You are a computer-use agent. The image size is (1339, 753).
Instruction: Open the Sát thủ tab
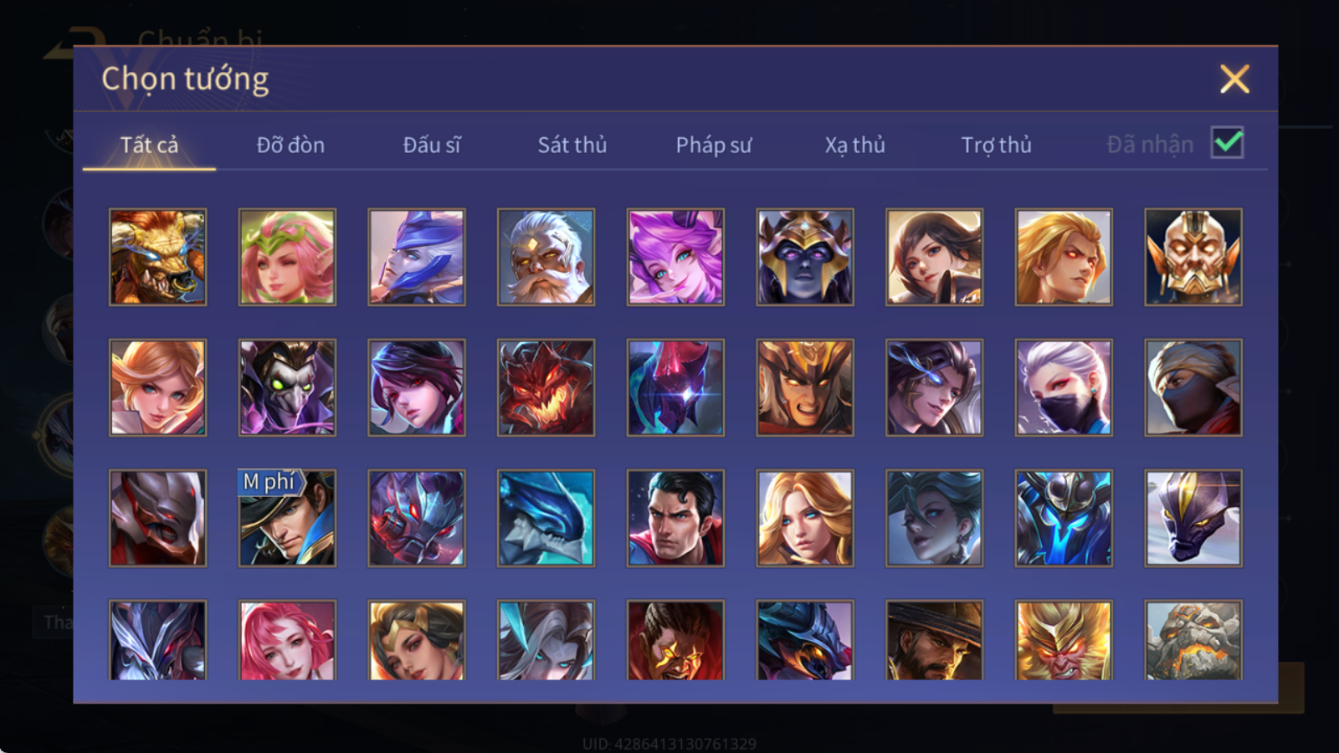(x=572, y=145)
